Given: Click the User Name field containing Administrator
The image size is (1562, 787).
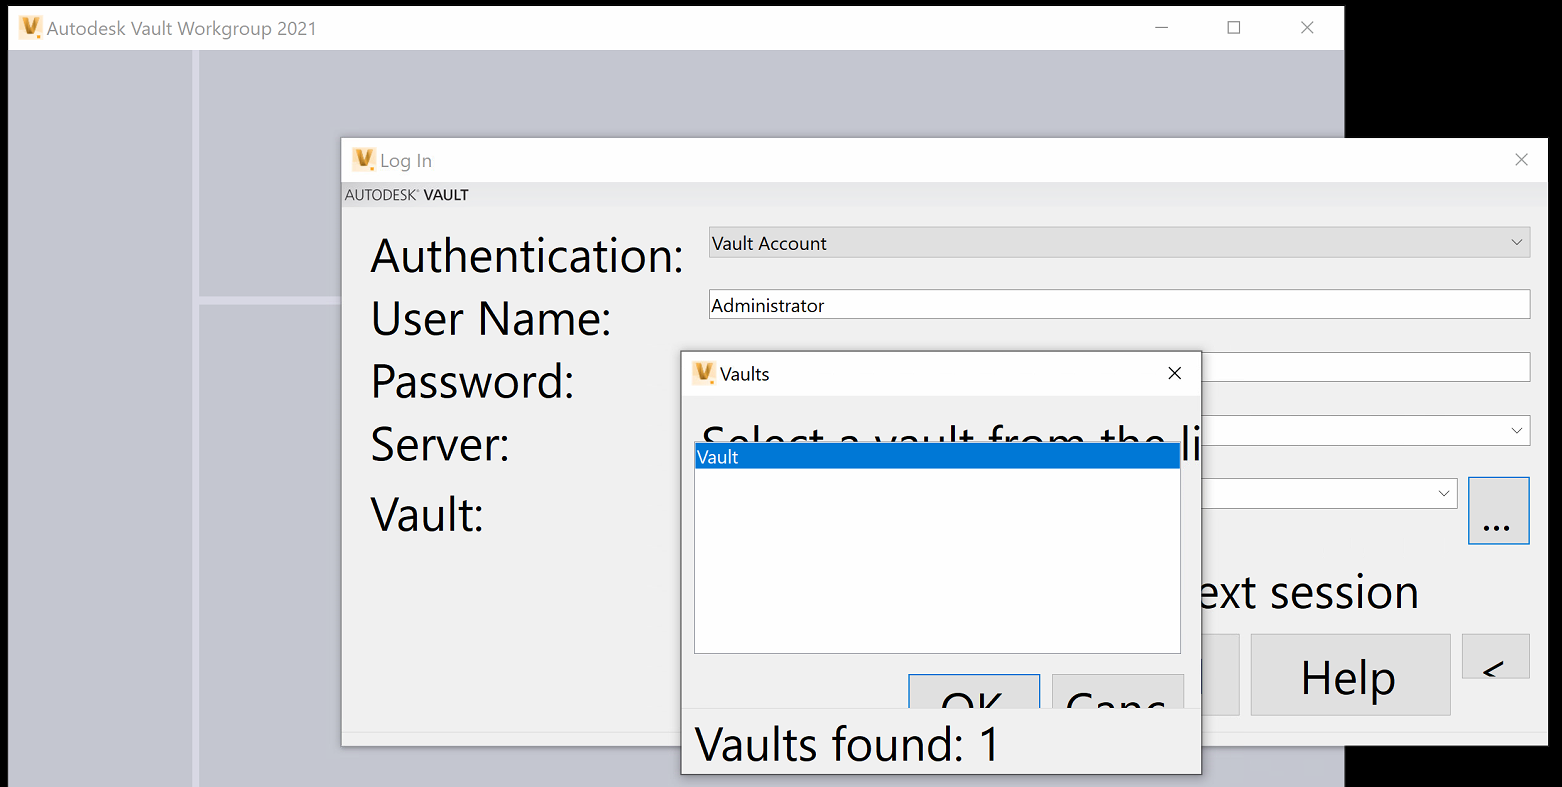Looking at the screenshot, I should (x=1118, y=305).
